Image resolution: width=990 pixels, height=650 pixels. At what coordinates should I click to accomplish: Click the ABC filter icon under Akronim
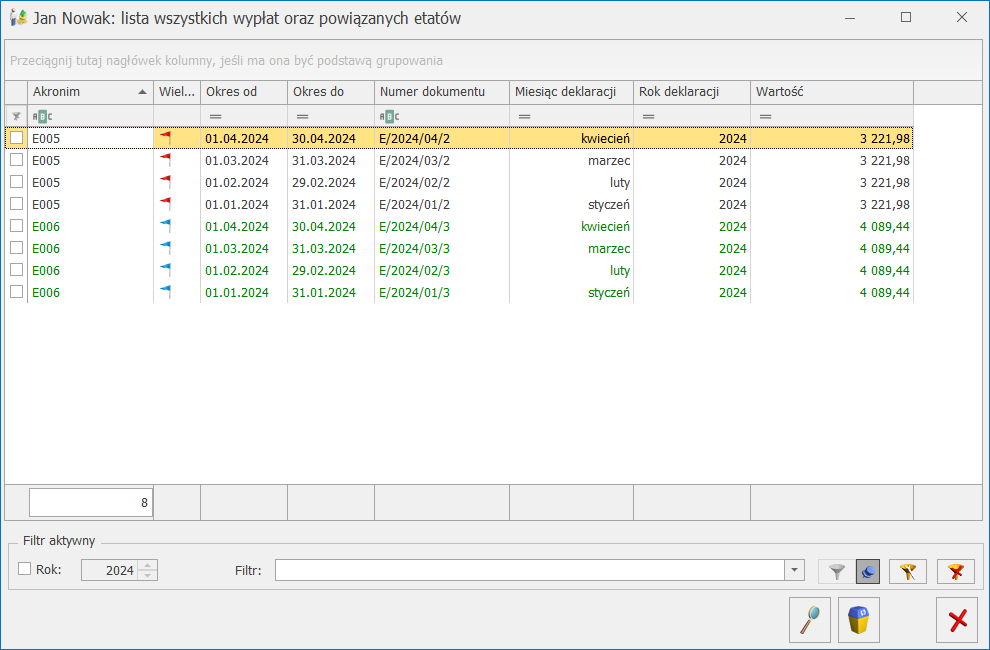tap(42, 116)
